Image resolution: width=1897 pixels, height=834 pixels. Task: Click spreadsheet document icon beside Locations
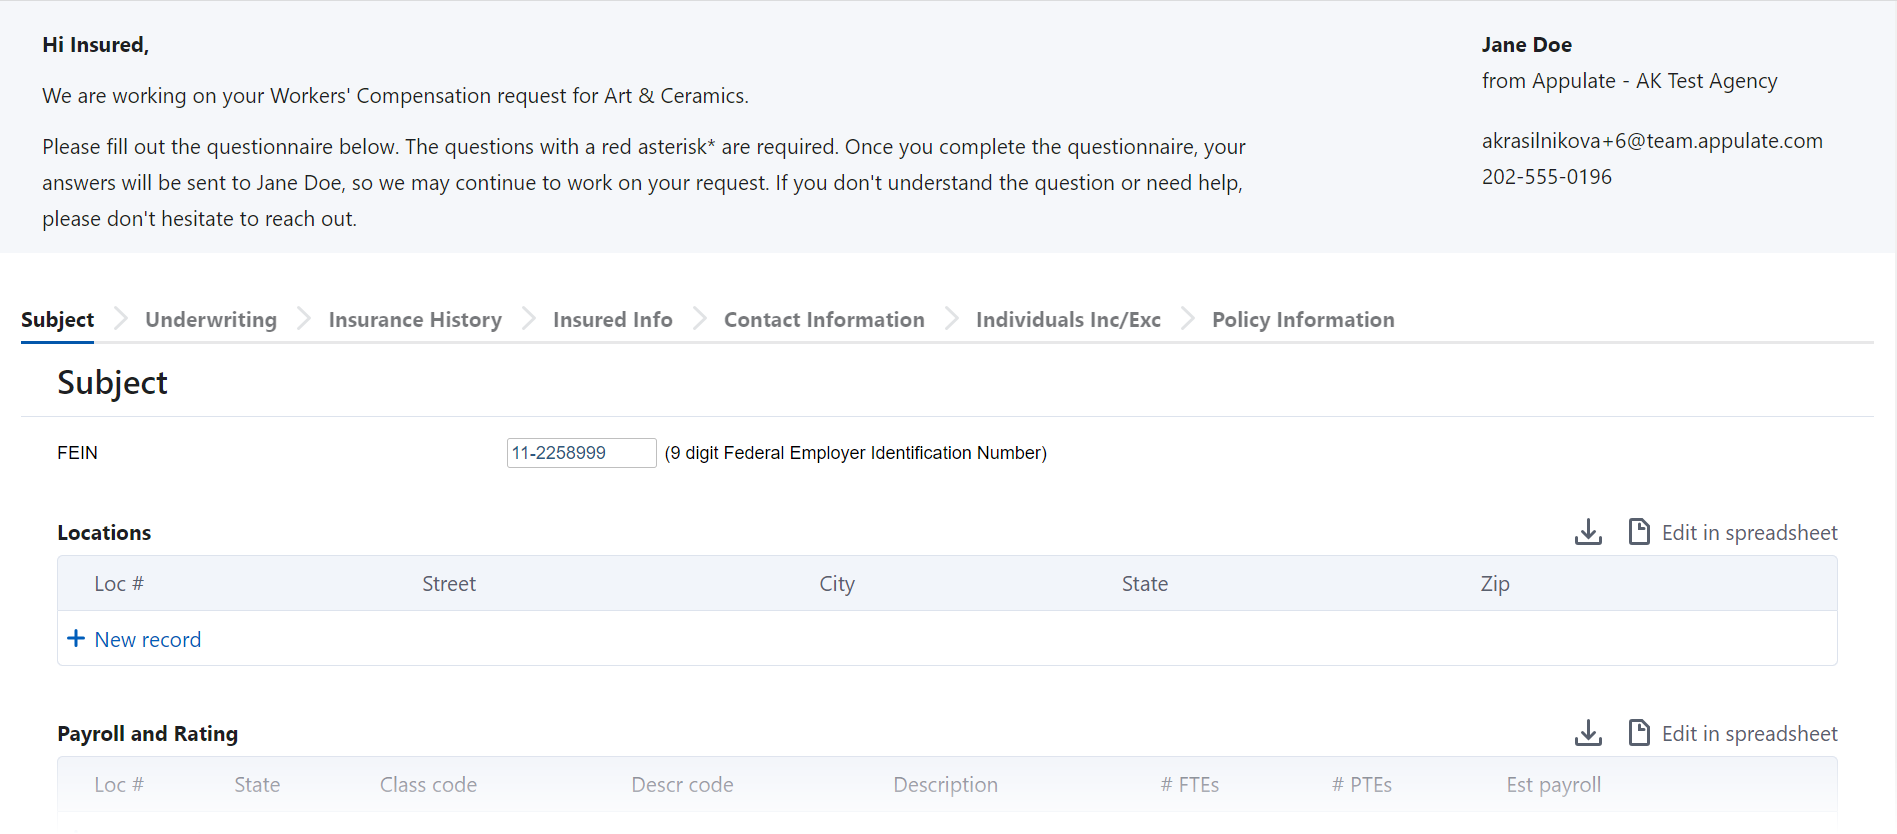point(1639,532)
